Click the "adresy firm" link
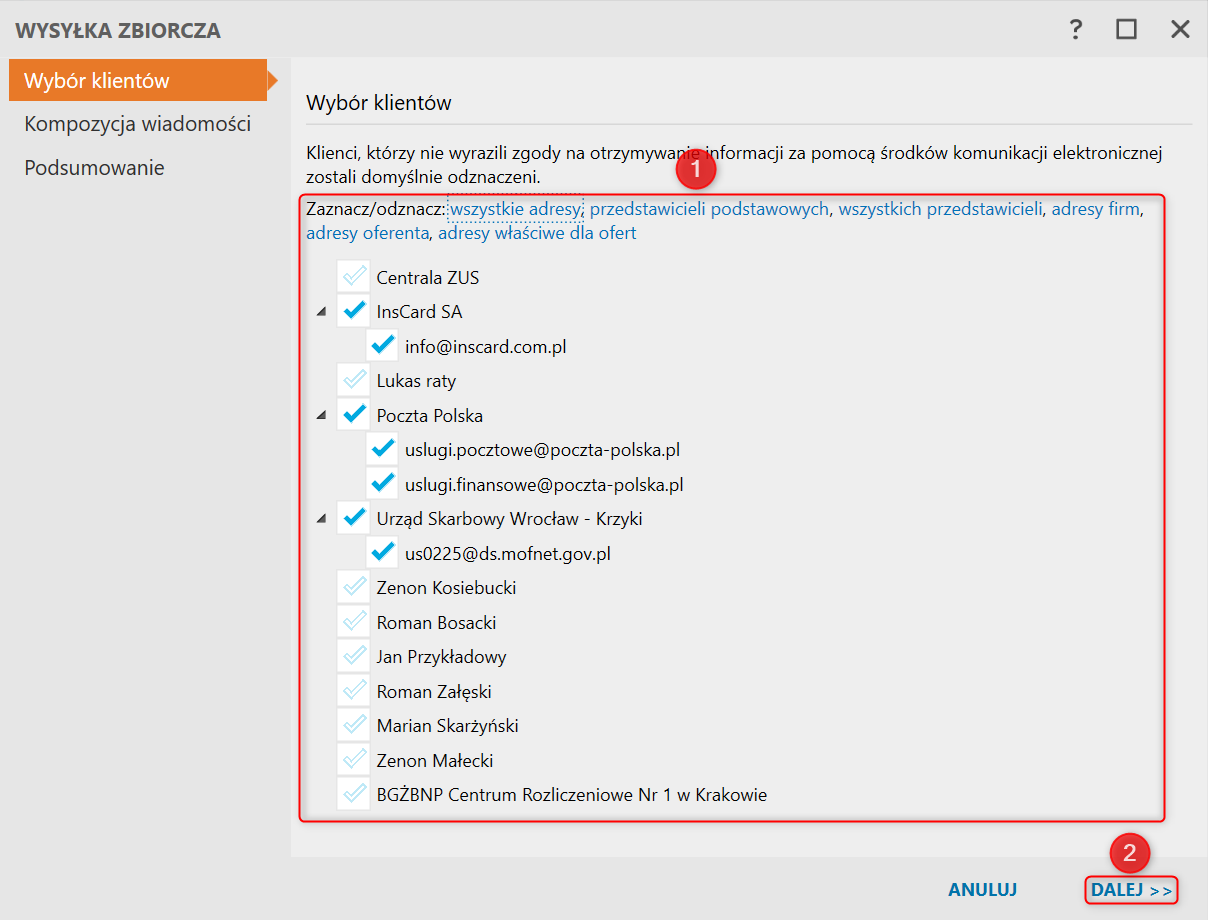The height and width of the screenshot is (920, 1208). click(x=1094, y=210)
